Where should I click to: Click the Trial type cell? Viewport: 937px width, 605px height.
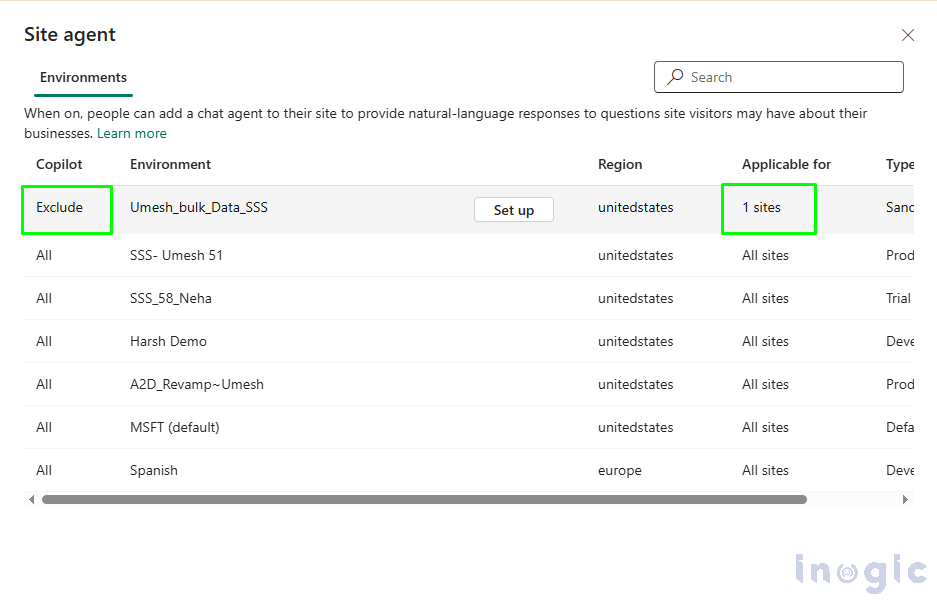898,298
